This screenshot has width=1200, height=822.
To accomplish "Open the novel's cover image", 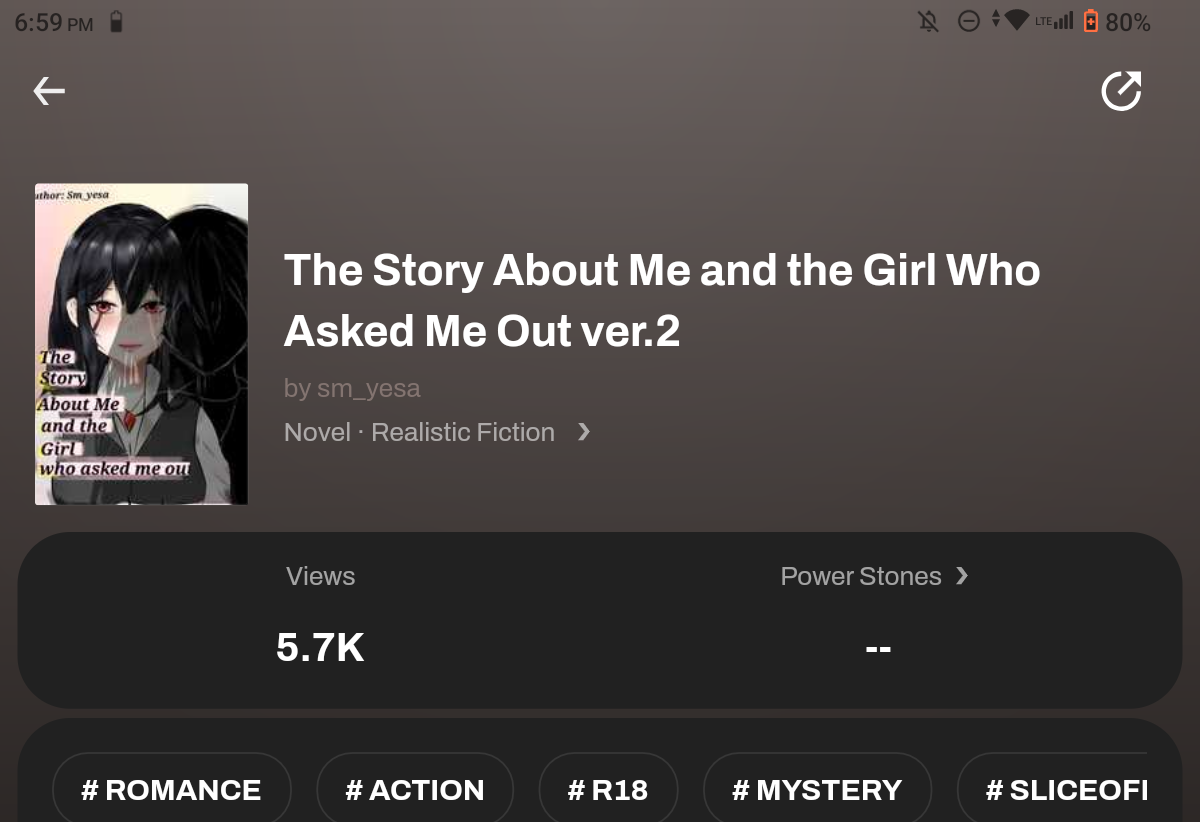I will coord(141,344).
